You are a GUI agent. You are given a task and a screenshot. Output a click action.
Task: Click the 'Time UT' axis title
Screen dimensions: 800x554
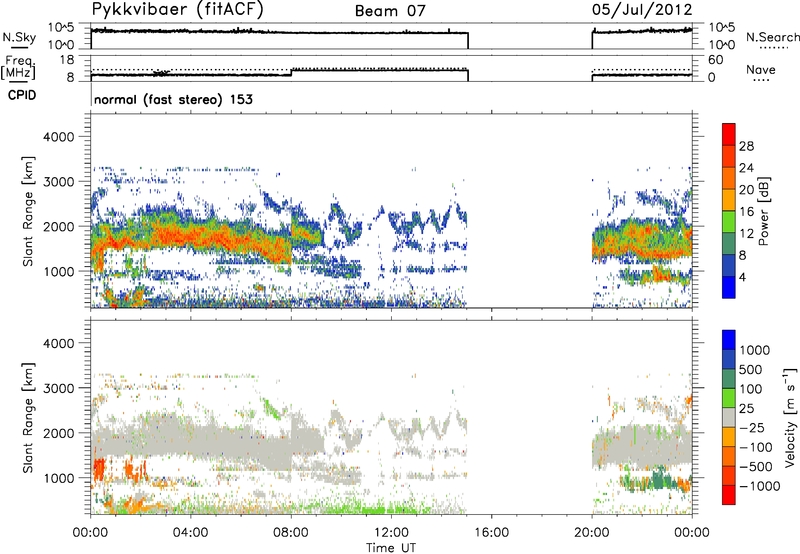tap(391, 547)
